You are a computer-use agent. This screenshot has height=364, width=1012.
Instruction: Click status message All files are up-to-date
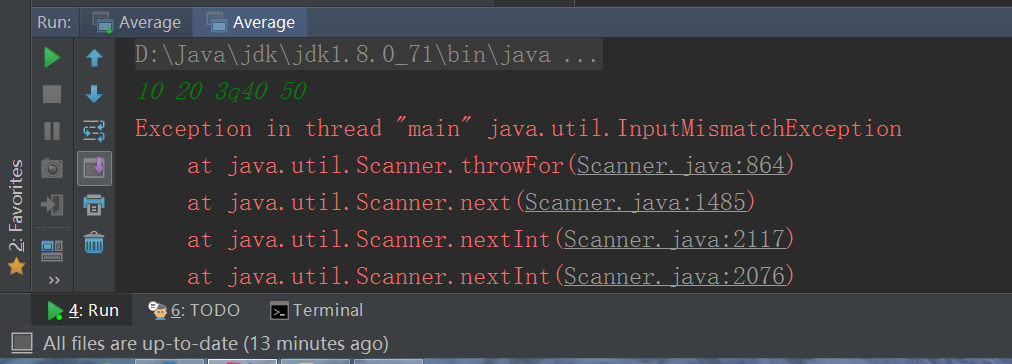[216, 343]
